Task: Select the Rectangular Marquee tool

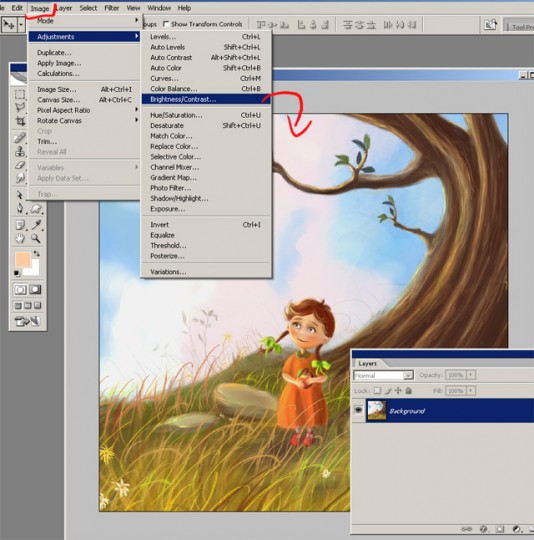Action: click(x=20, y=94)
